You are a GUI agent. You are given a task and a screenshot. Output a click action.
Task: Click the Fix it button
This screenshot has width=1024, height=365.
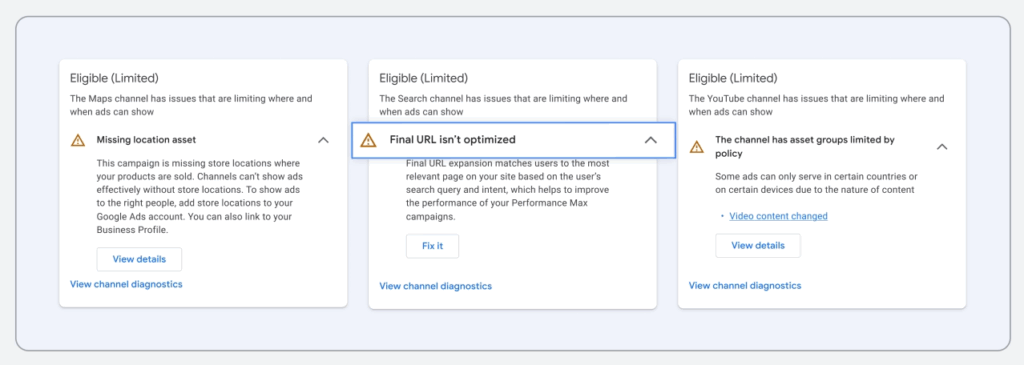pyautogui.click(x=432, y=246)
